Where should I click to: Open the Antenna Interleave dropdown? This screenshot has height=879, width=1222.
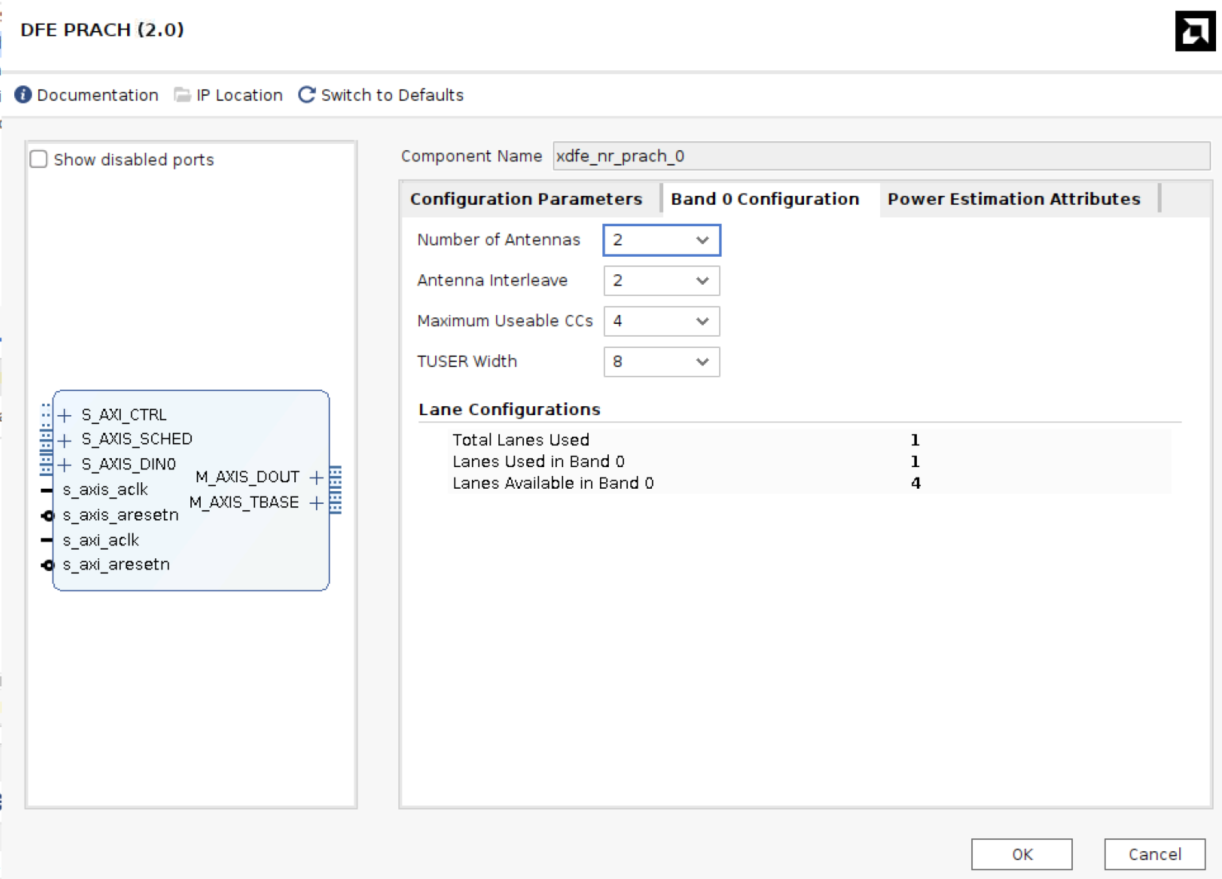click(x=662, y=281)
